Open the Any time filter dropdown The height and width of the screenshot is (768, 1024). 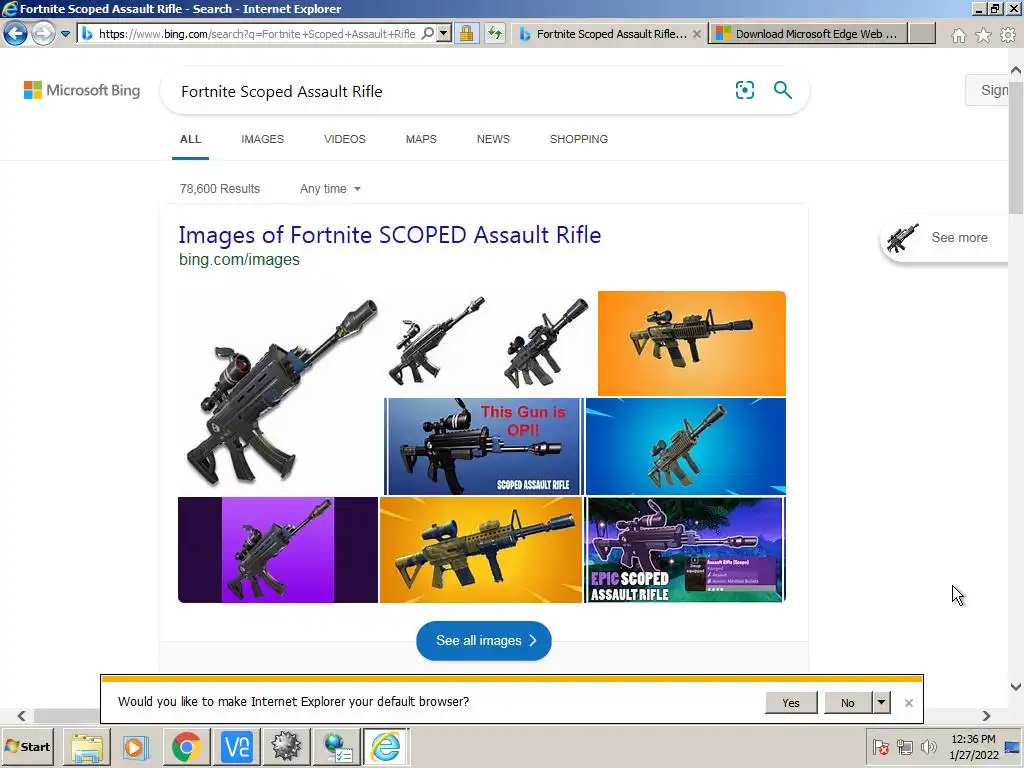tap(330, 189)
